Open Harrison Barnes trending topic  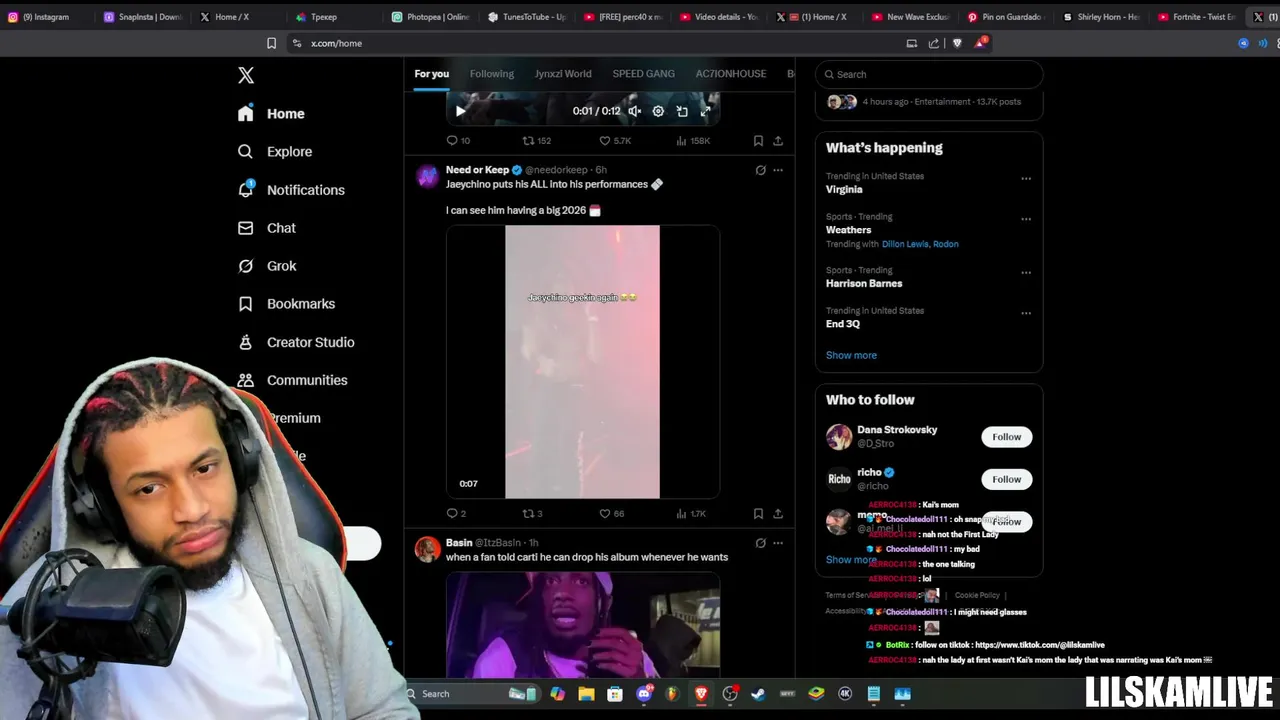[x=864, y=284]
